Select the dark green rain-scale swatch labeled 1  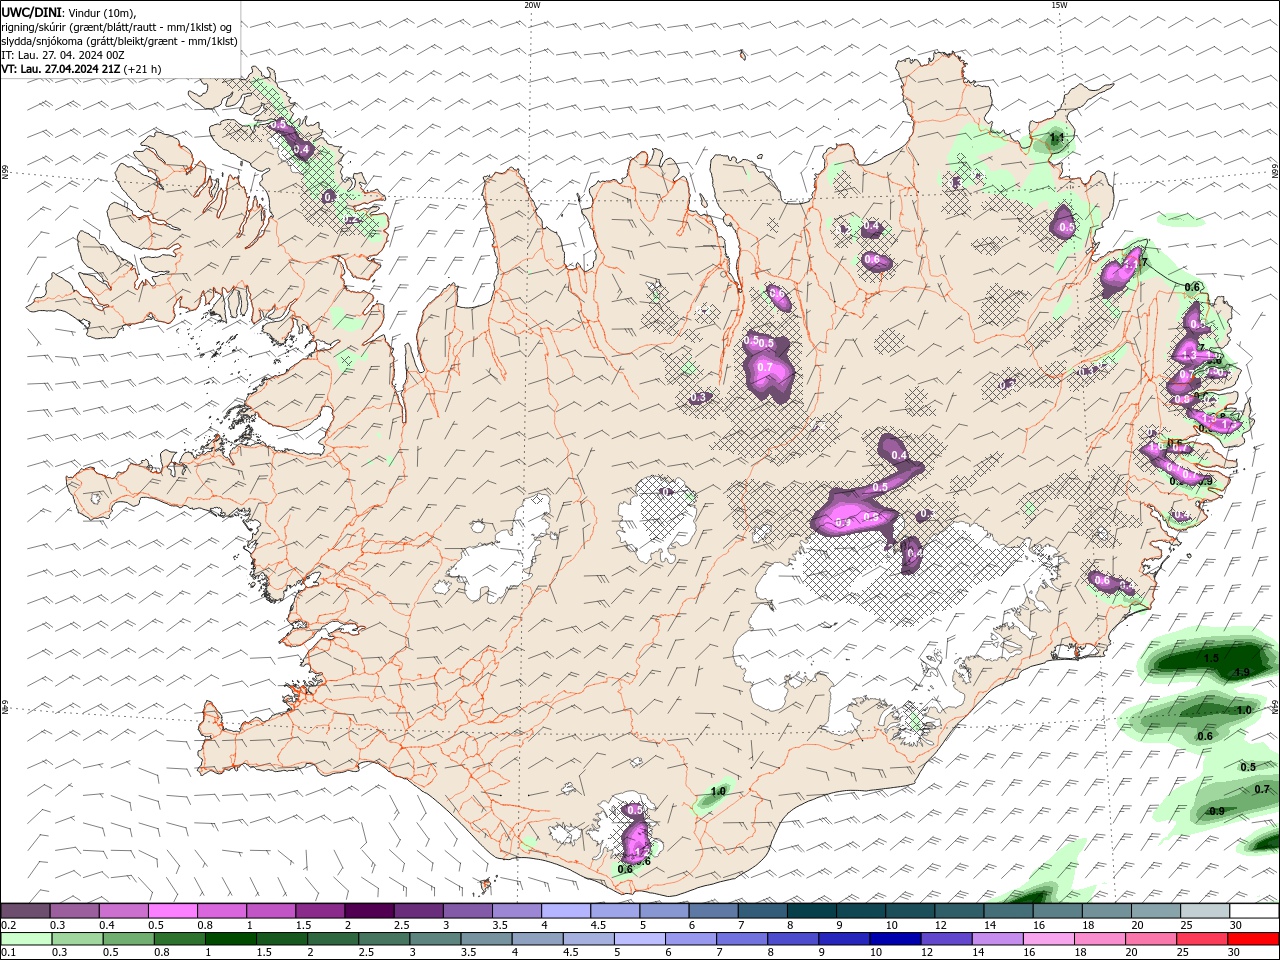pos(230,939)
